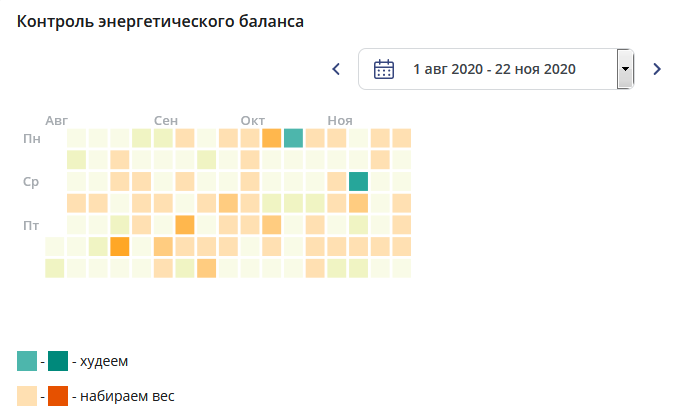Screen dimensions: 679x417
Task: Click the date range field text
Action: [494, 69]
